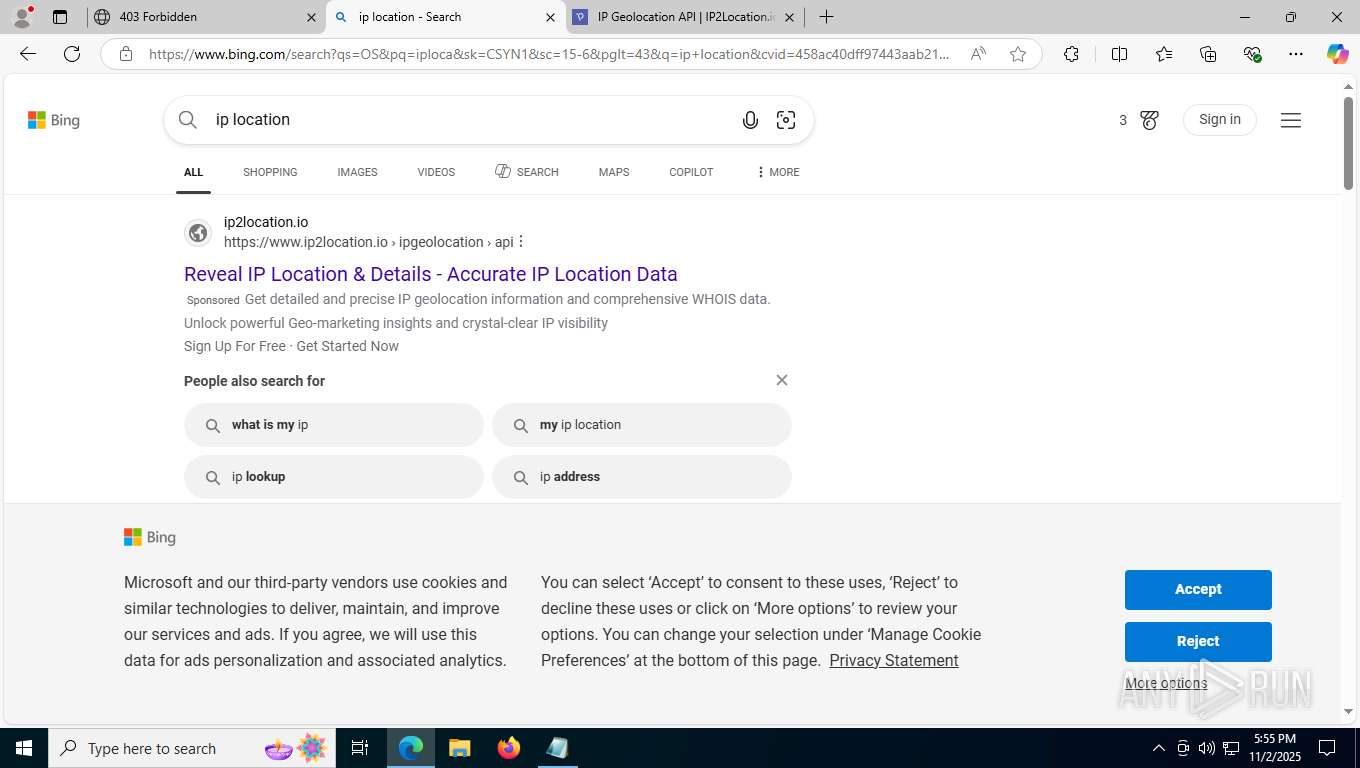
Task: Select the SEARCH results tab
Action: point(527,172)
